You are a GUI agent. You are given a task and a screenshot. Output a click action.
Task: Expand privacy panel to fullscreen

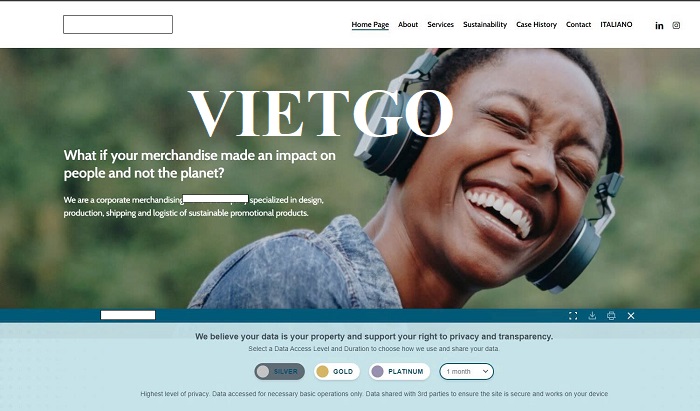coord(573,316)
